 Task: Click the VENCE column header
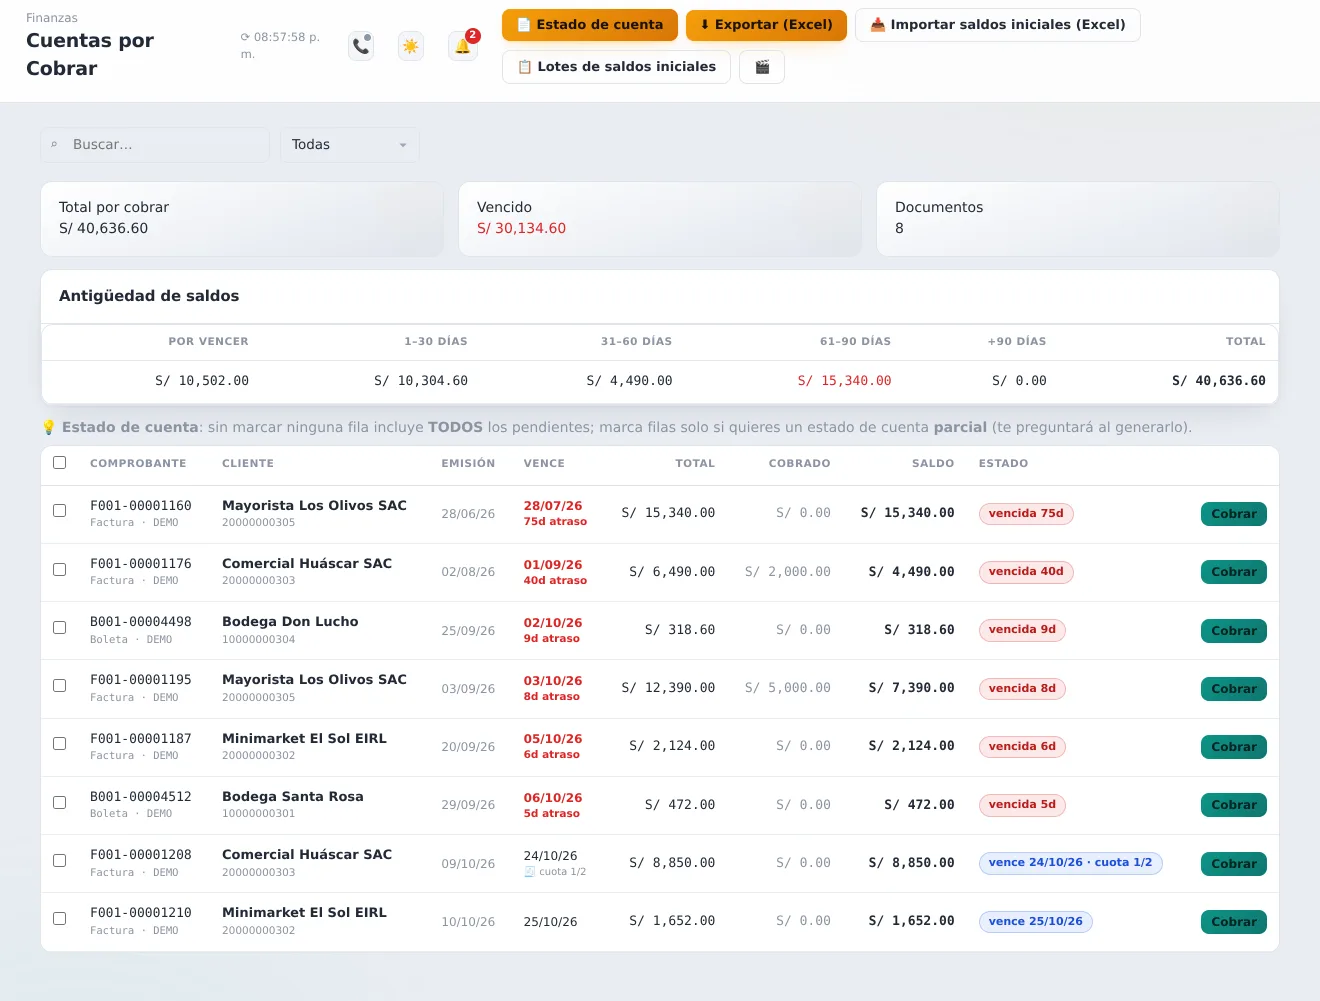pos(544,464)
